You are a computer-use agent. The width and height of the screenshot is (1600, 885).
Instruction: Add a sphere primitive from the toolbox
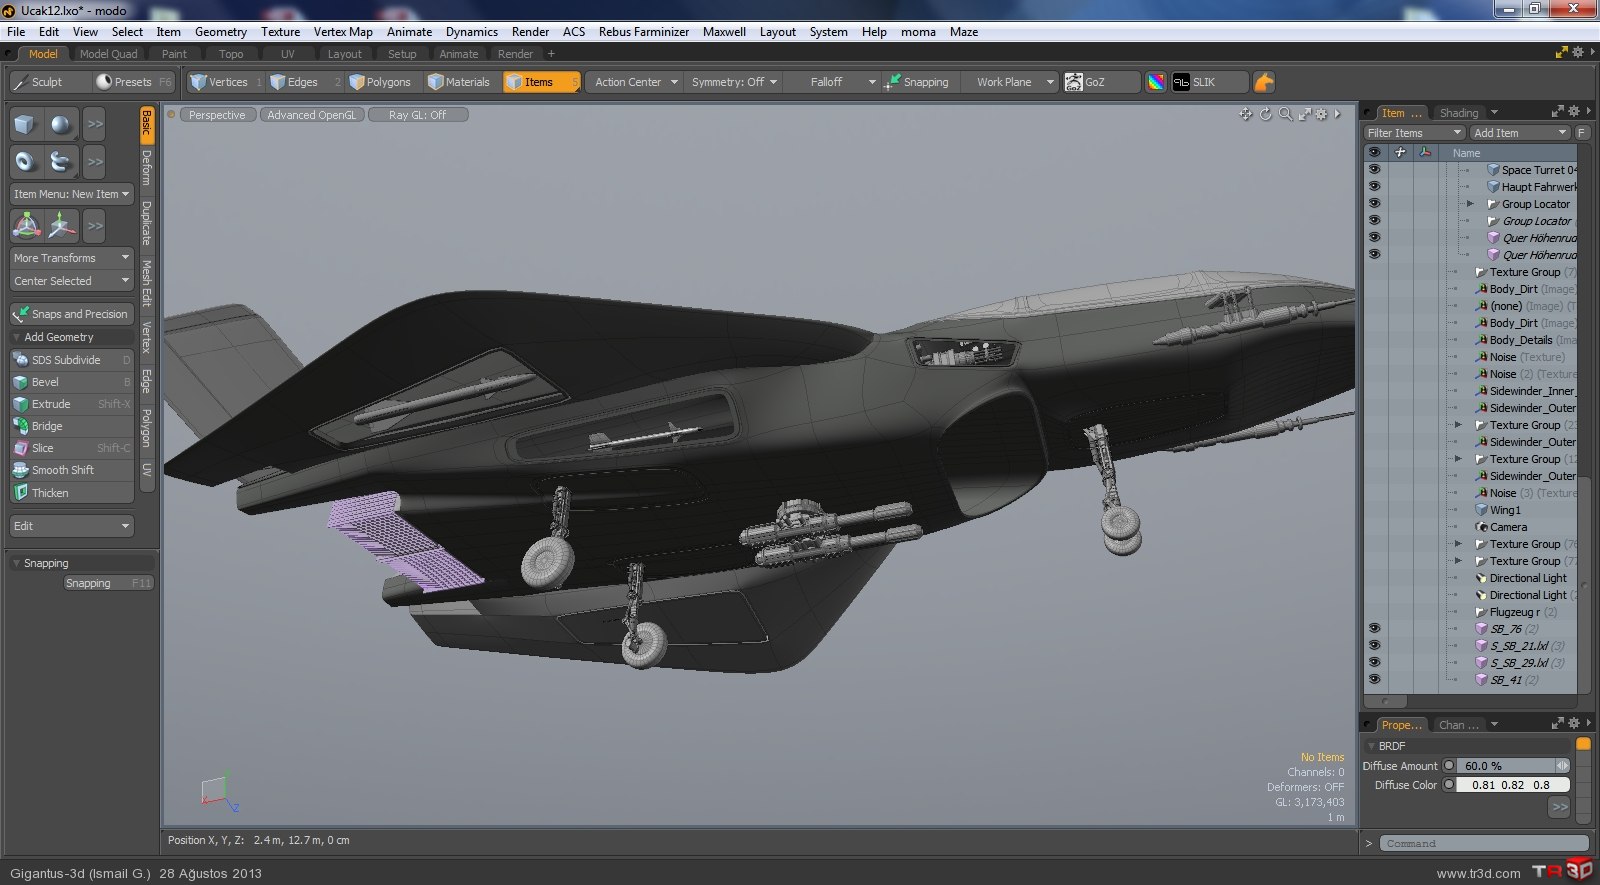[x=61, y=124]
